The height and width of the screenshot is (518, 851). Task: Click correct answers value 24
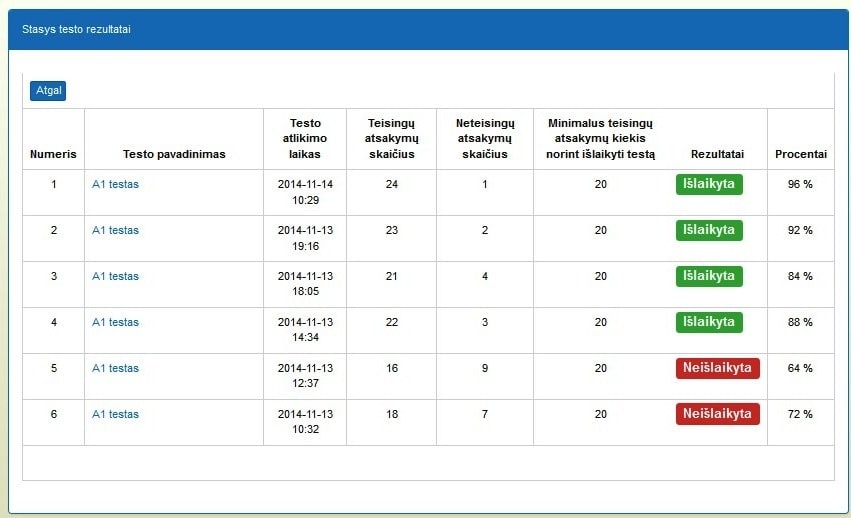click(392, 184)
